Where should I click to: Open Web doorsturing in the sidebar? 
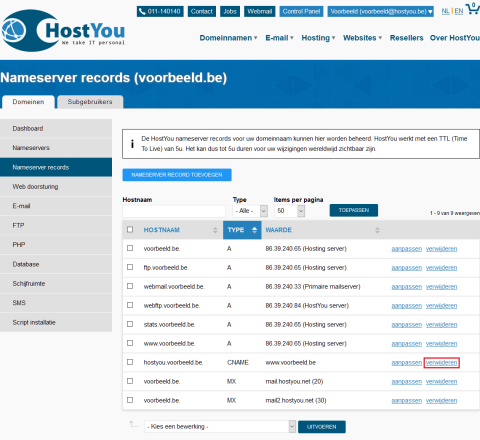[x=56, y=187]
